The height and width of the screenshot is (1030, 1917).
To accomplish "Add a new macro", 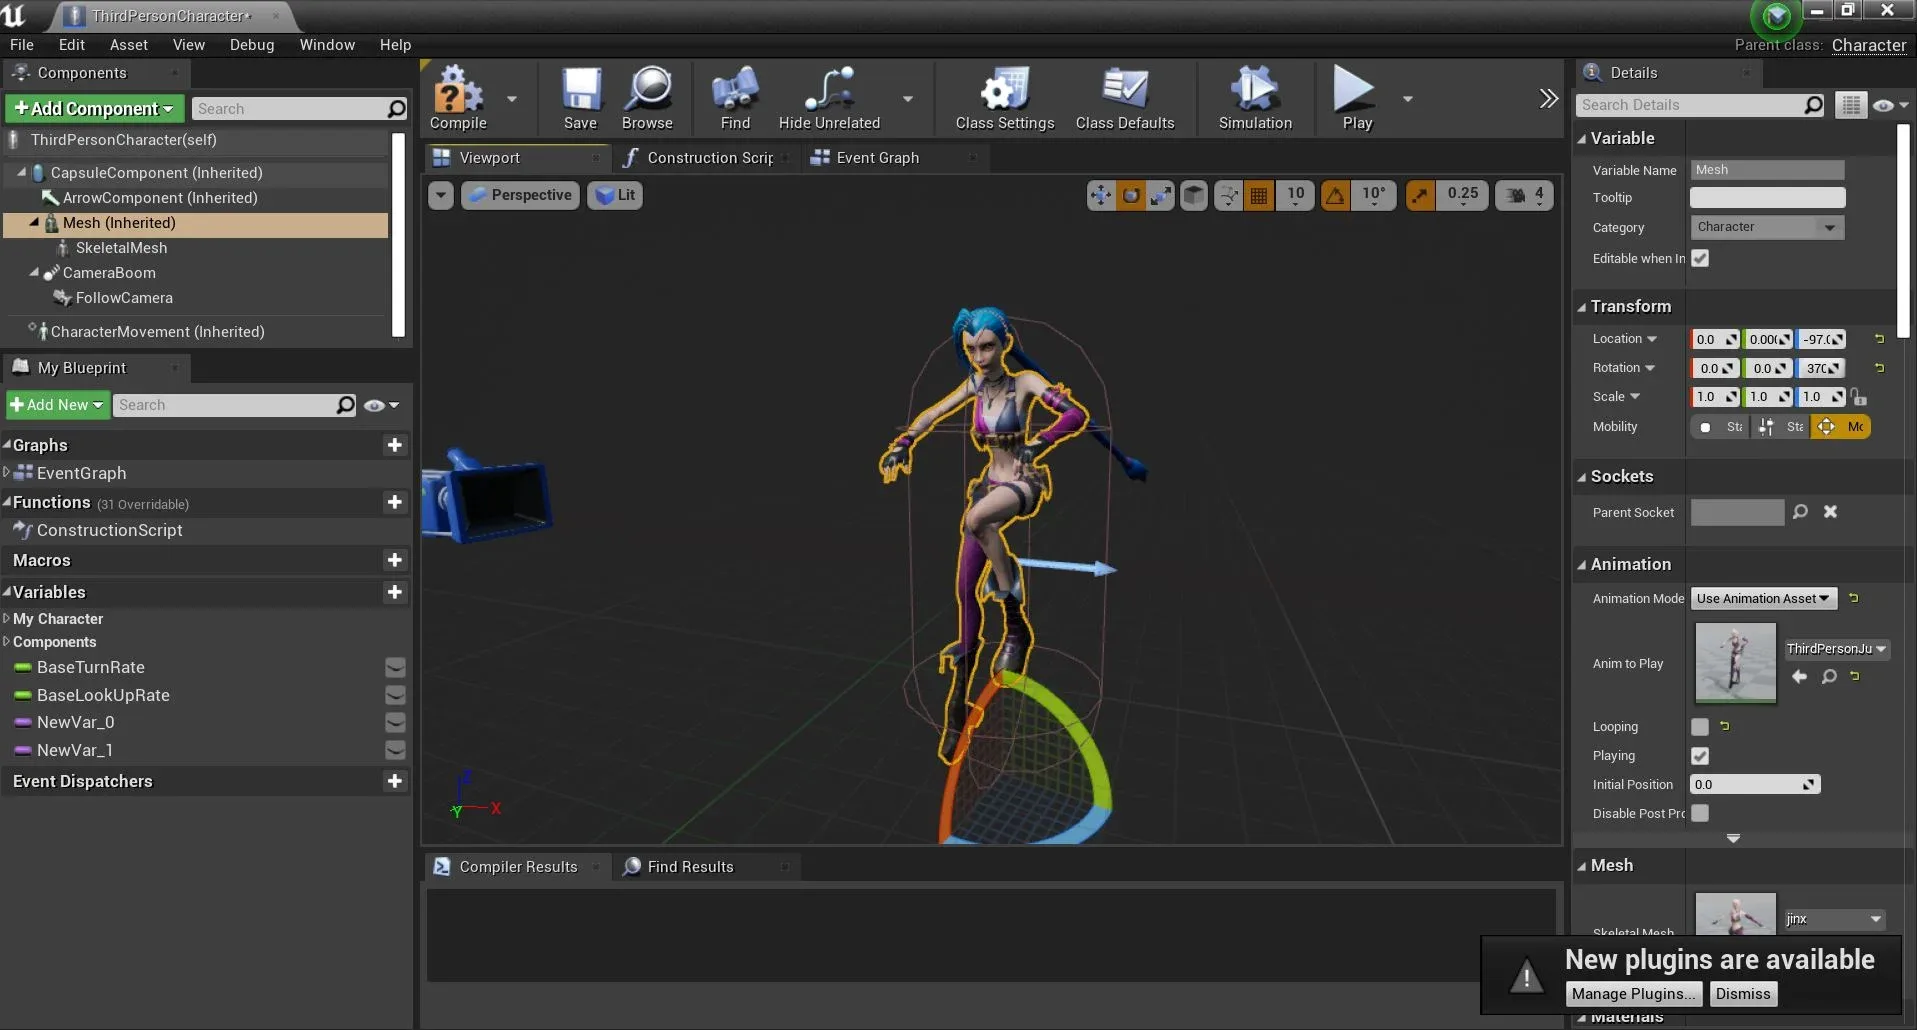I will [395, 560].
